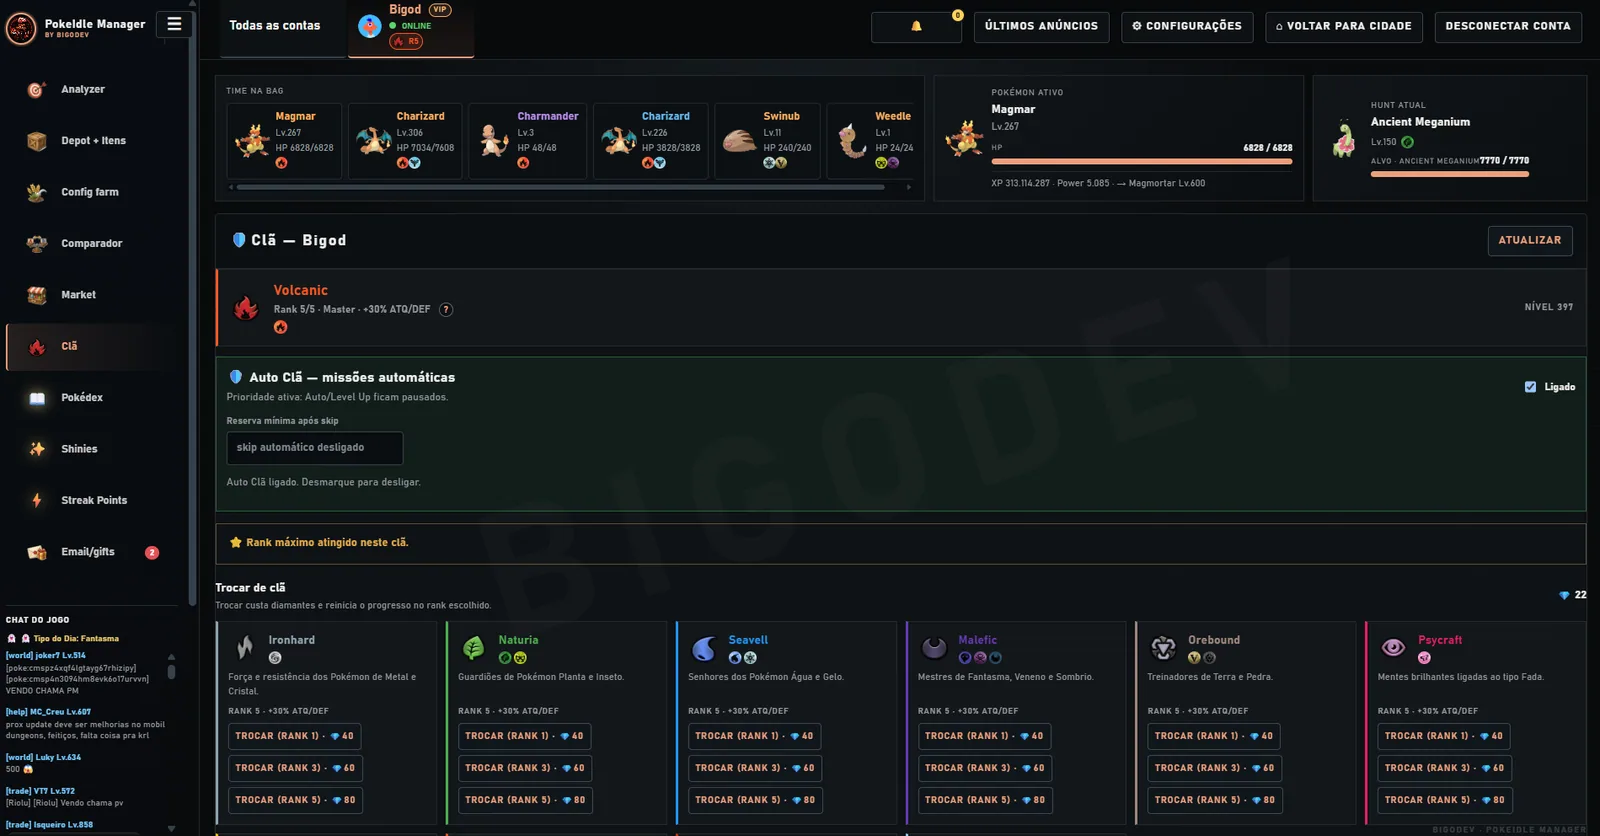1600x836 pixels.
Task: Go to Depot + Itens
Action: (93, 141)
